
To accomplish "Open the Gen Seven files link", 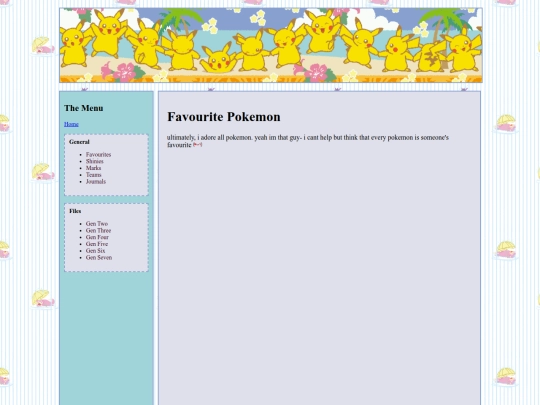I will coord(99,257).
